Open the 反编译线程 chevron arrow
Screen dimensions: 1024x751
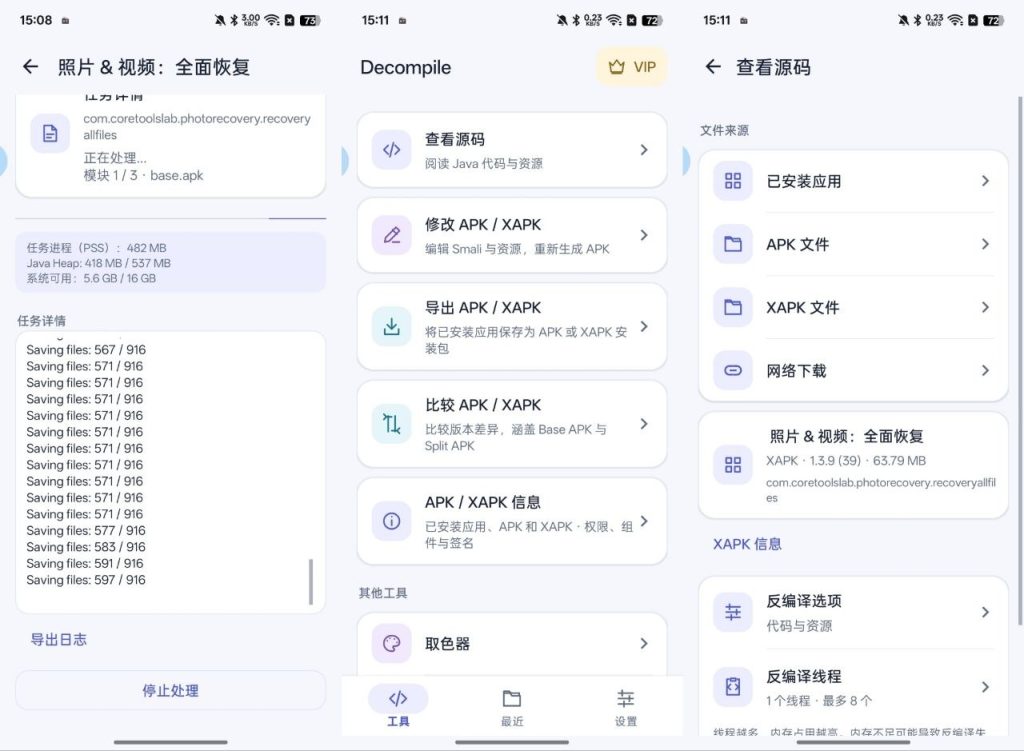(x=985, y=687)
